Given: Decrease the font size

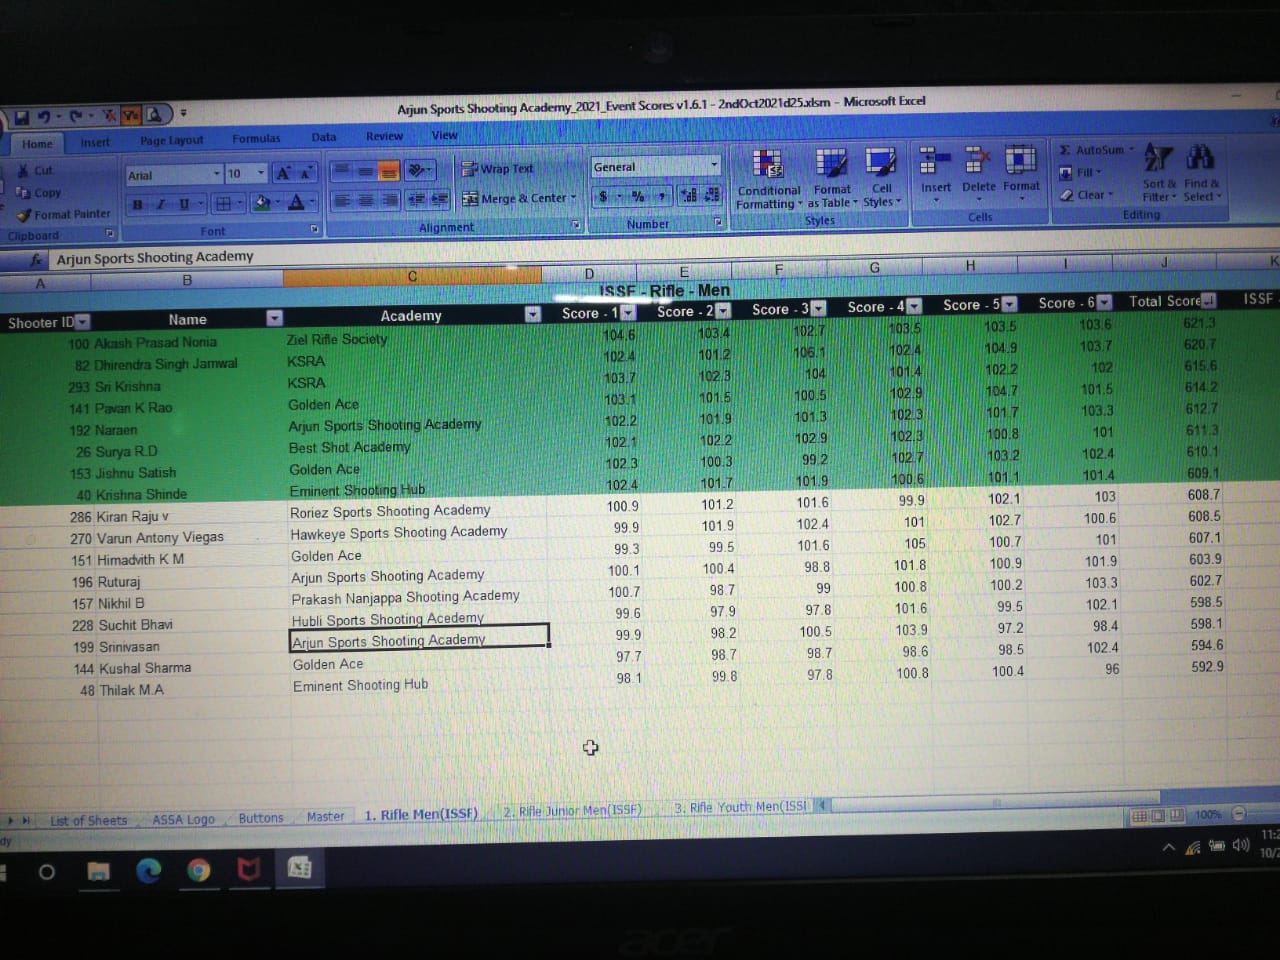Looking at the screenshot, I should click(x=305, y=174).
